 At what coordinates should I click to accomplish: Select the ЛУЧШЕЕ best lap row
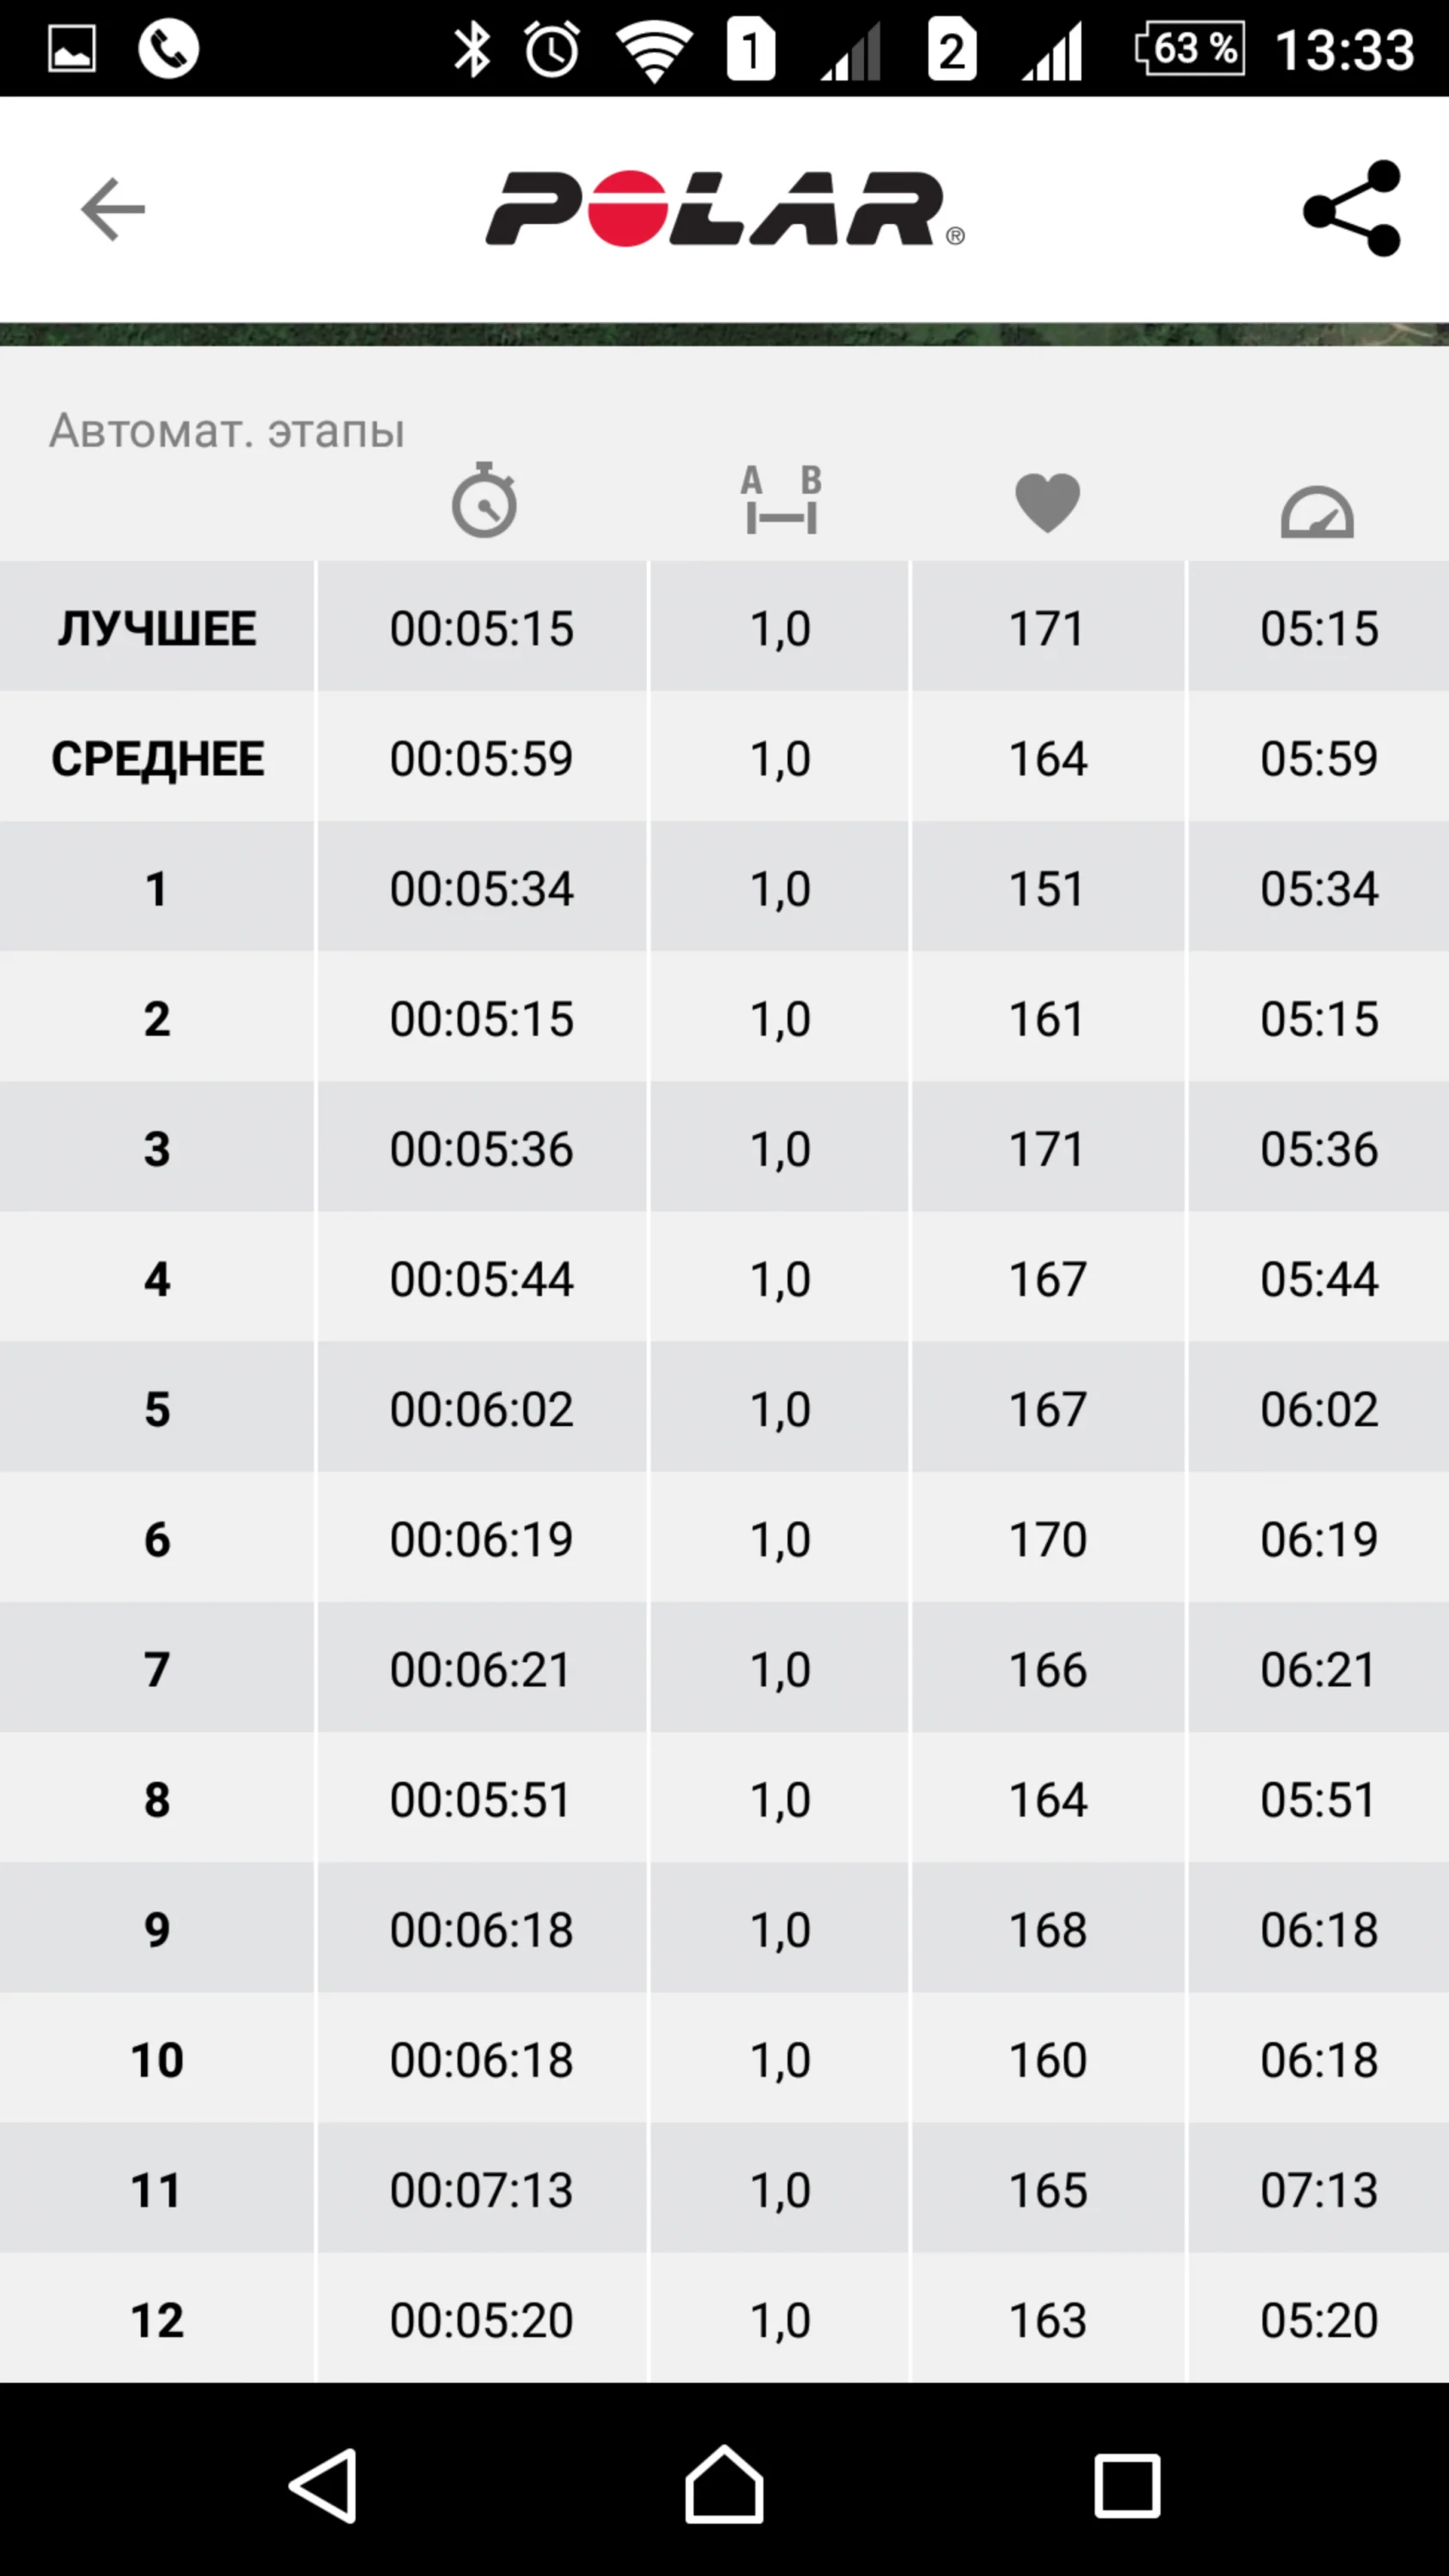(157, 628)
